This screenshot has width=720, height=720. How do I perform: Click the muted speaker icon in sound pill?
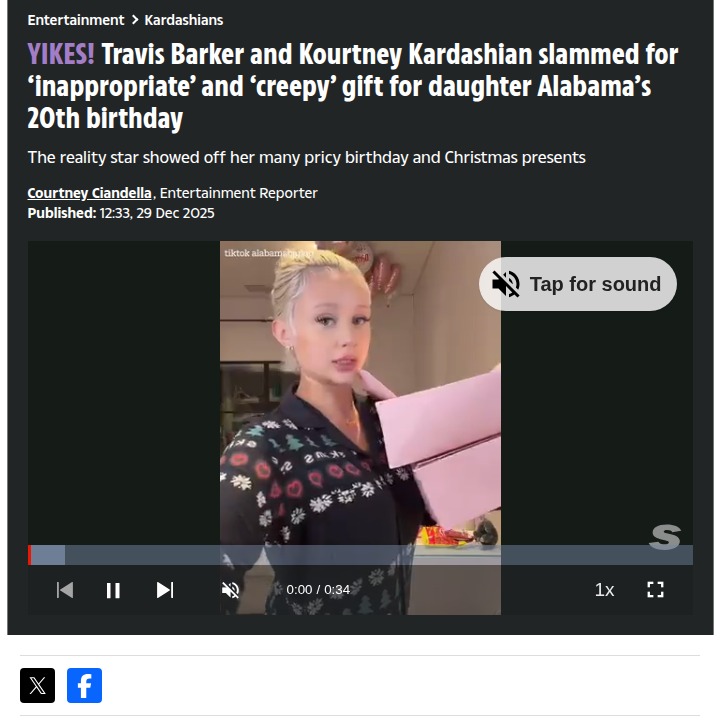[506, 284]
